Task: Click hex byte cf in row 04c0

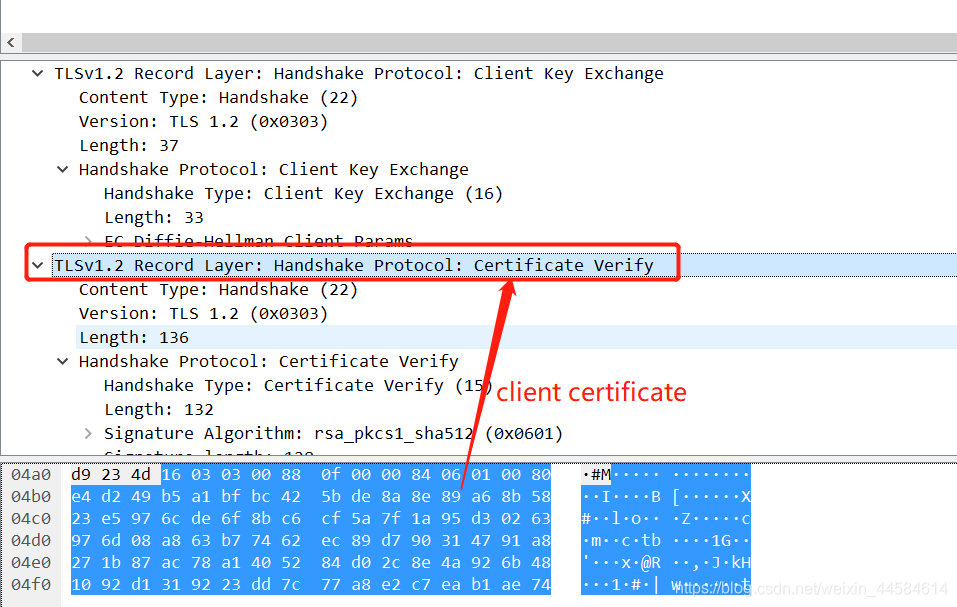Action: point(331,519)
